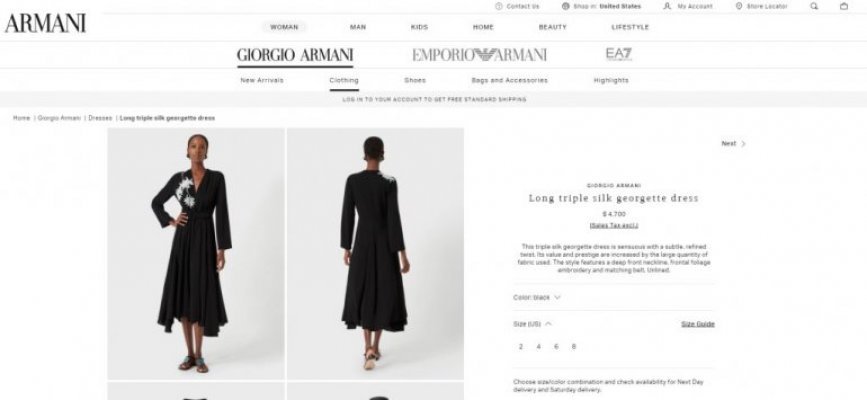Click the ARMANI home logo
The image size is (867, 400).
pos(45,24)
